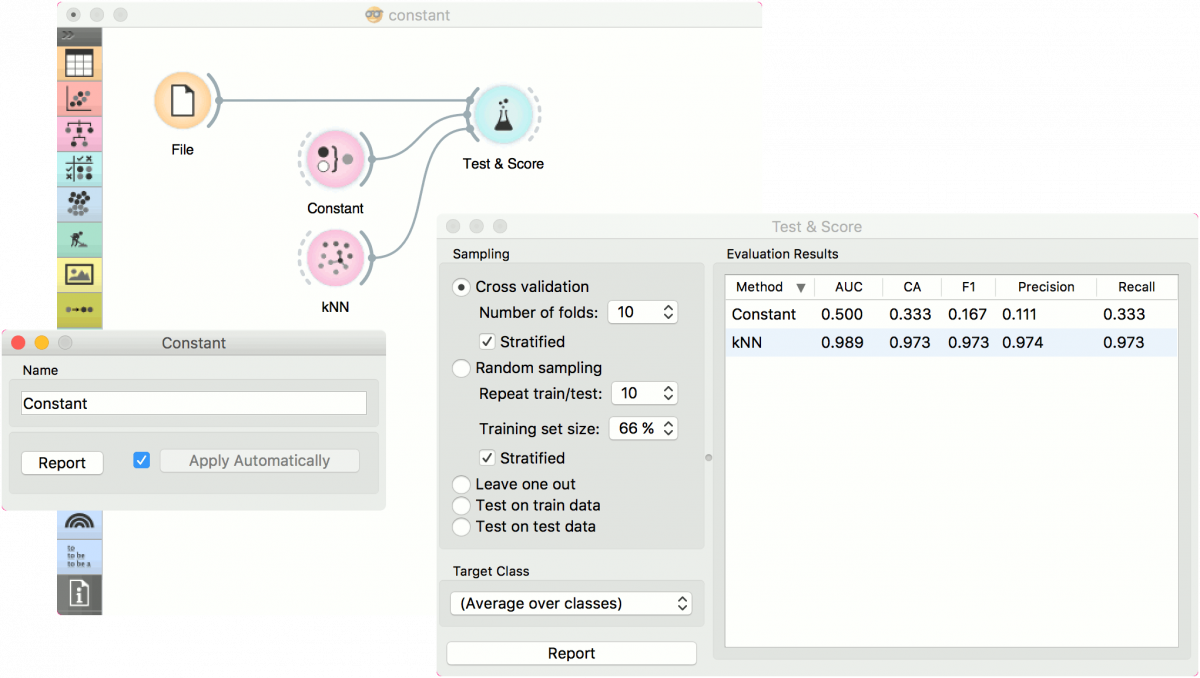Select the kNN widget on canvas

[x=335, y=256]
